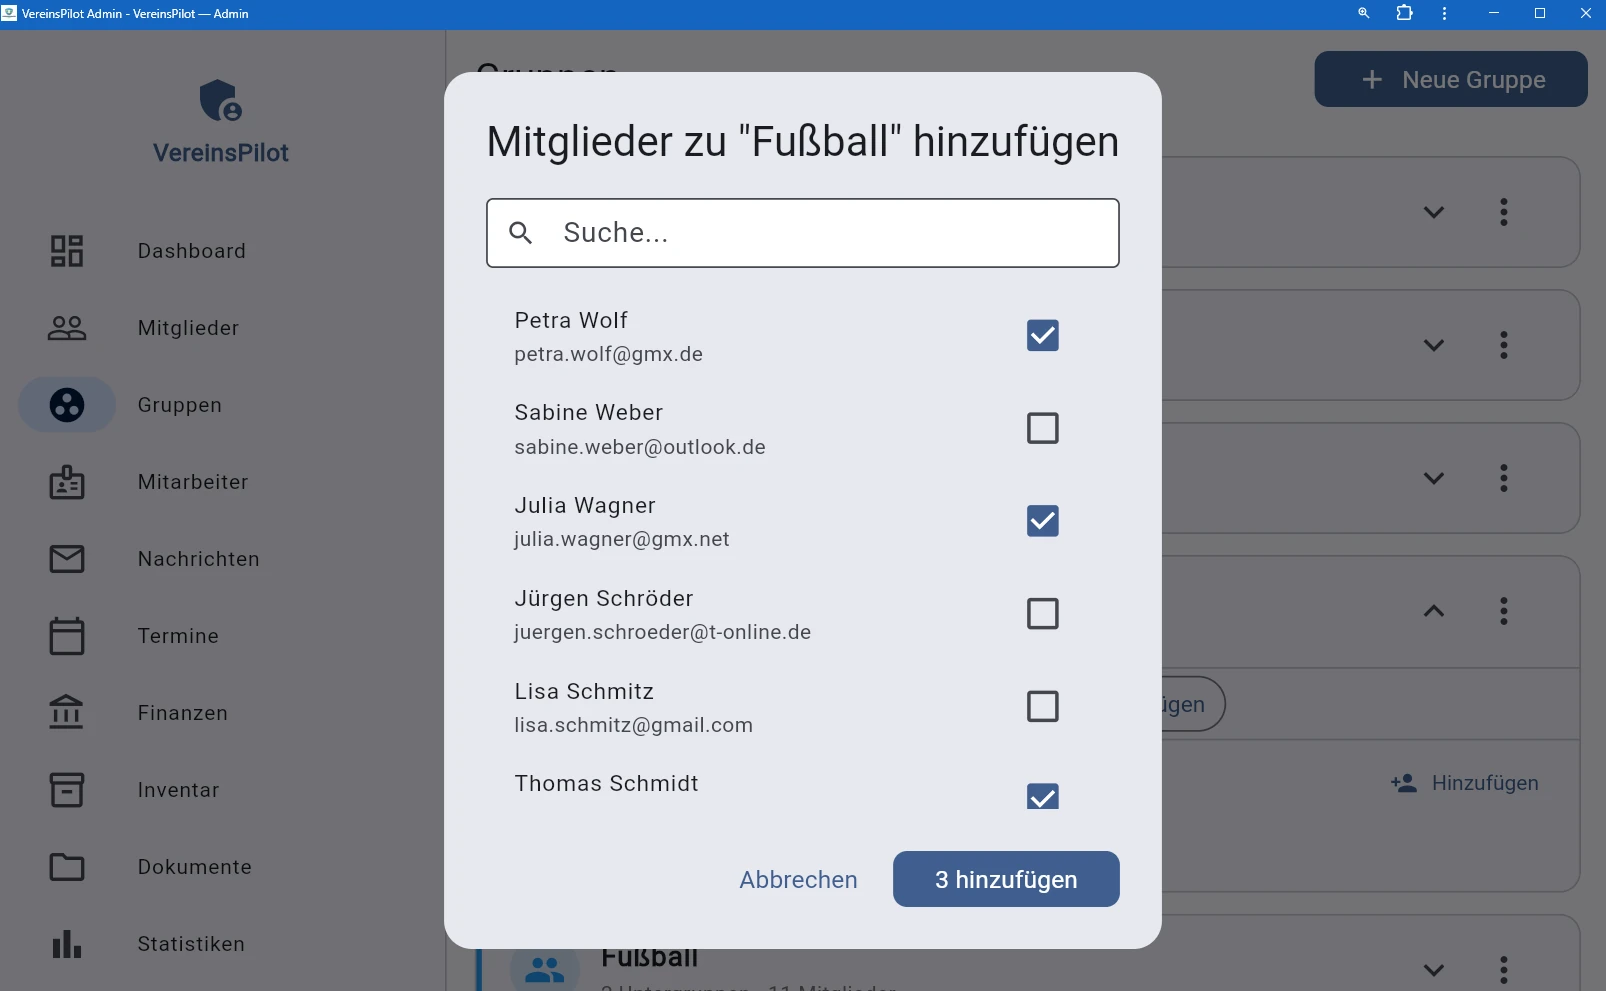
Task: Confirm with the 3 hinzufügen button
Action: (1006, 879)
